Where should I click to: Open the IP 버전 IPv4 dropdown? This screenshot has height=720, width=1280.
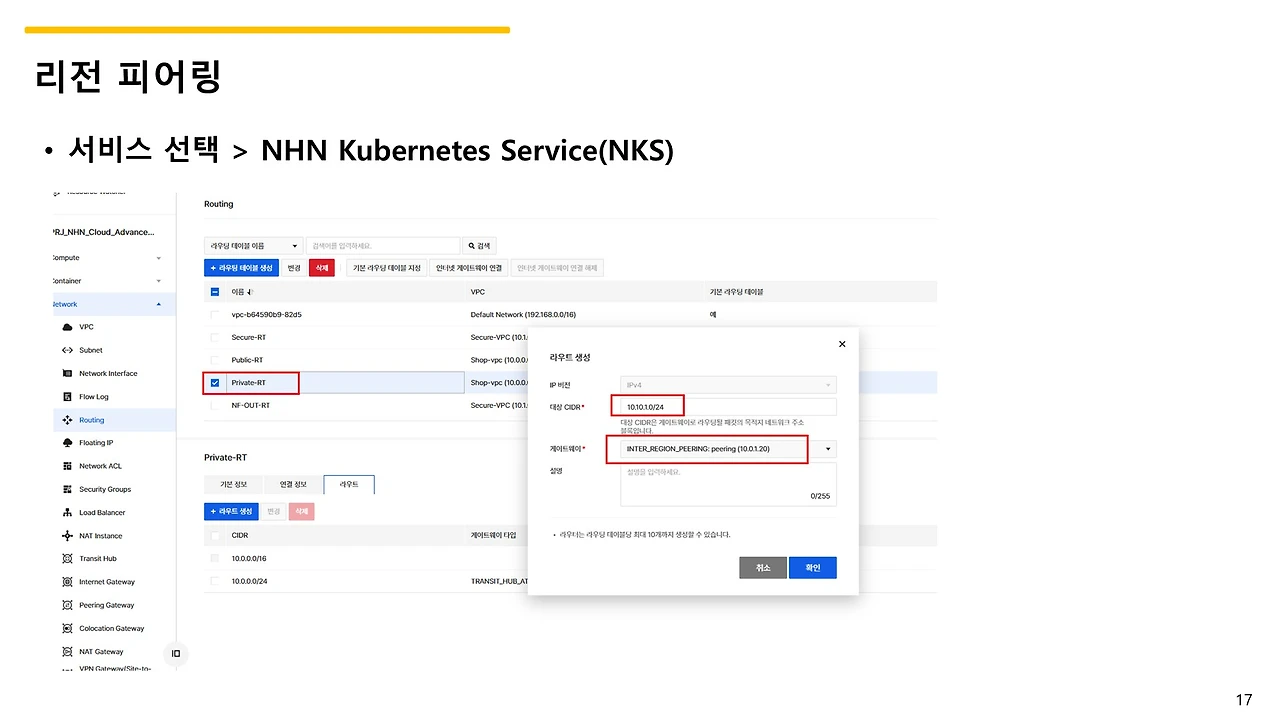(728, 385)
